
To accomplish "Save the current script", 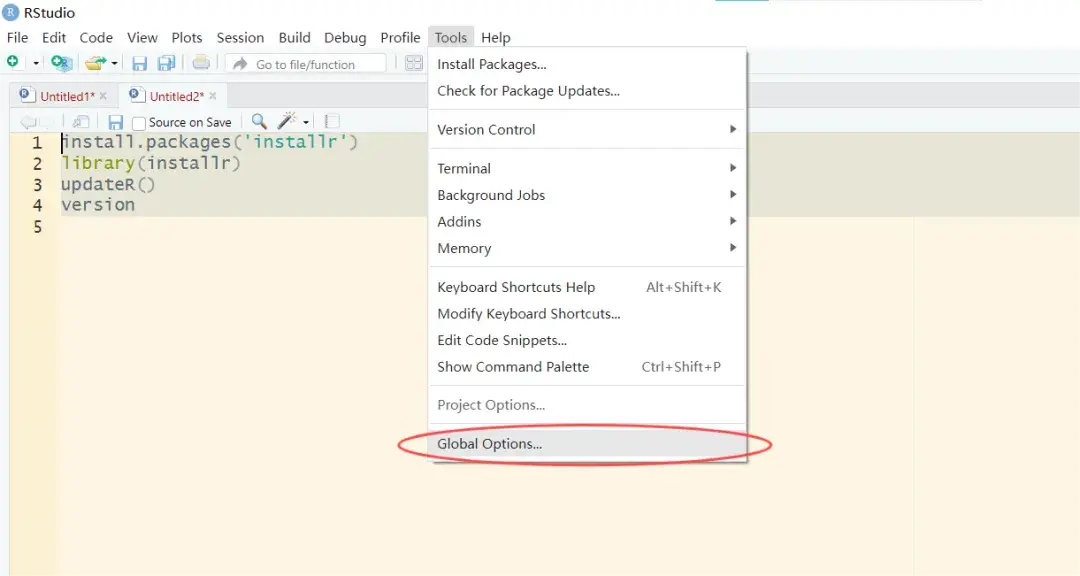I will tap(139, 62).
